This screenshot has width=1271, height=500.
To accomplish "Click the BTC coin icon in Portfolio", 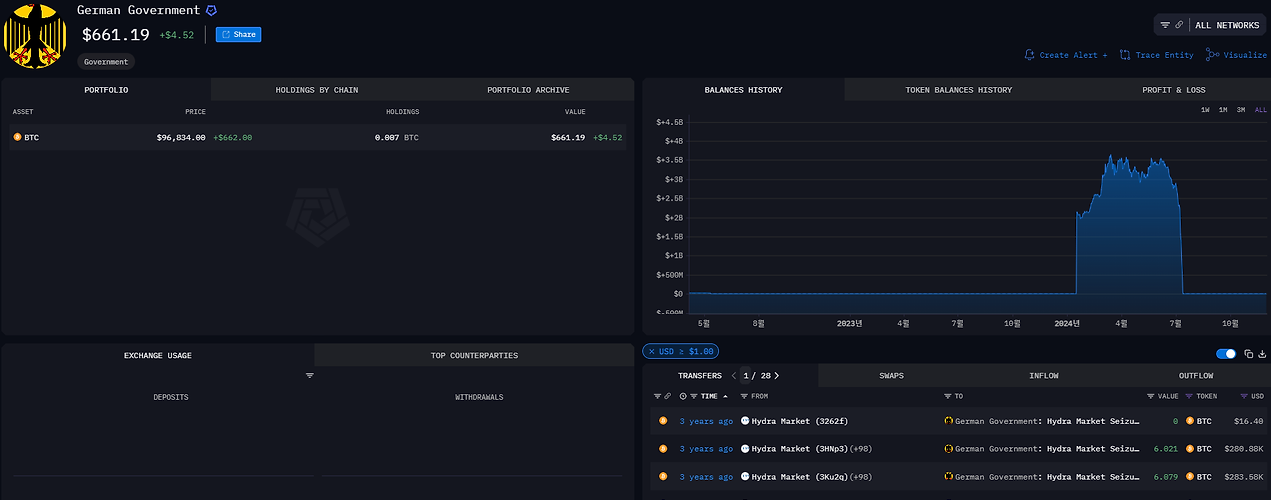I will [x=18, y=137].
